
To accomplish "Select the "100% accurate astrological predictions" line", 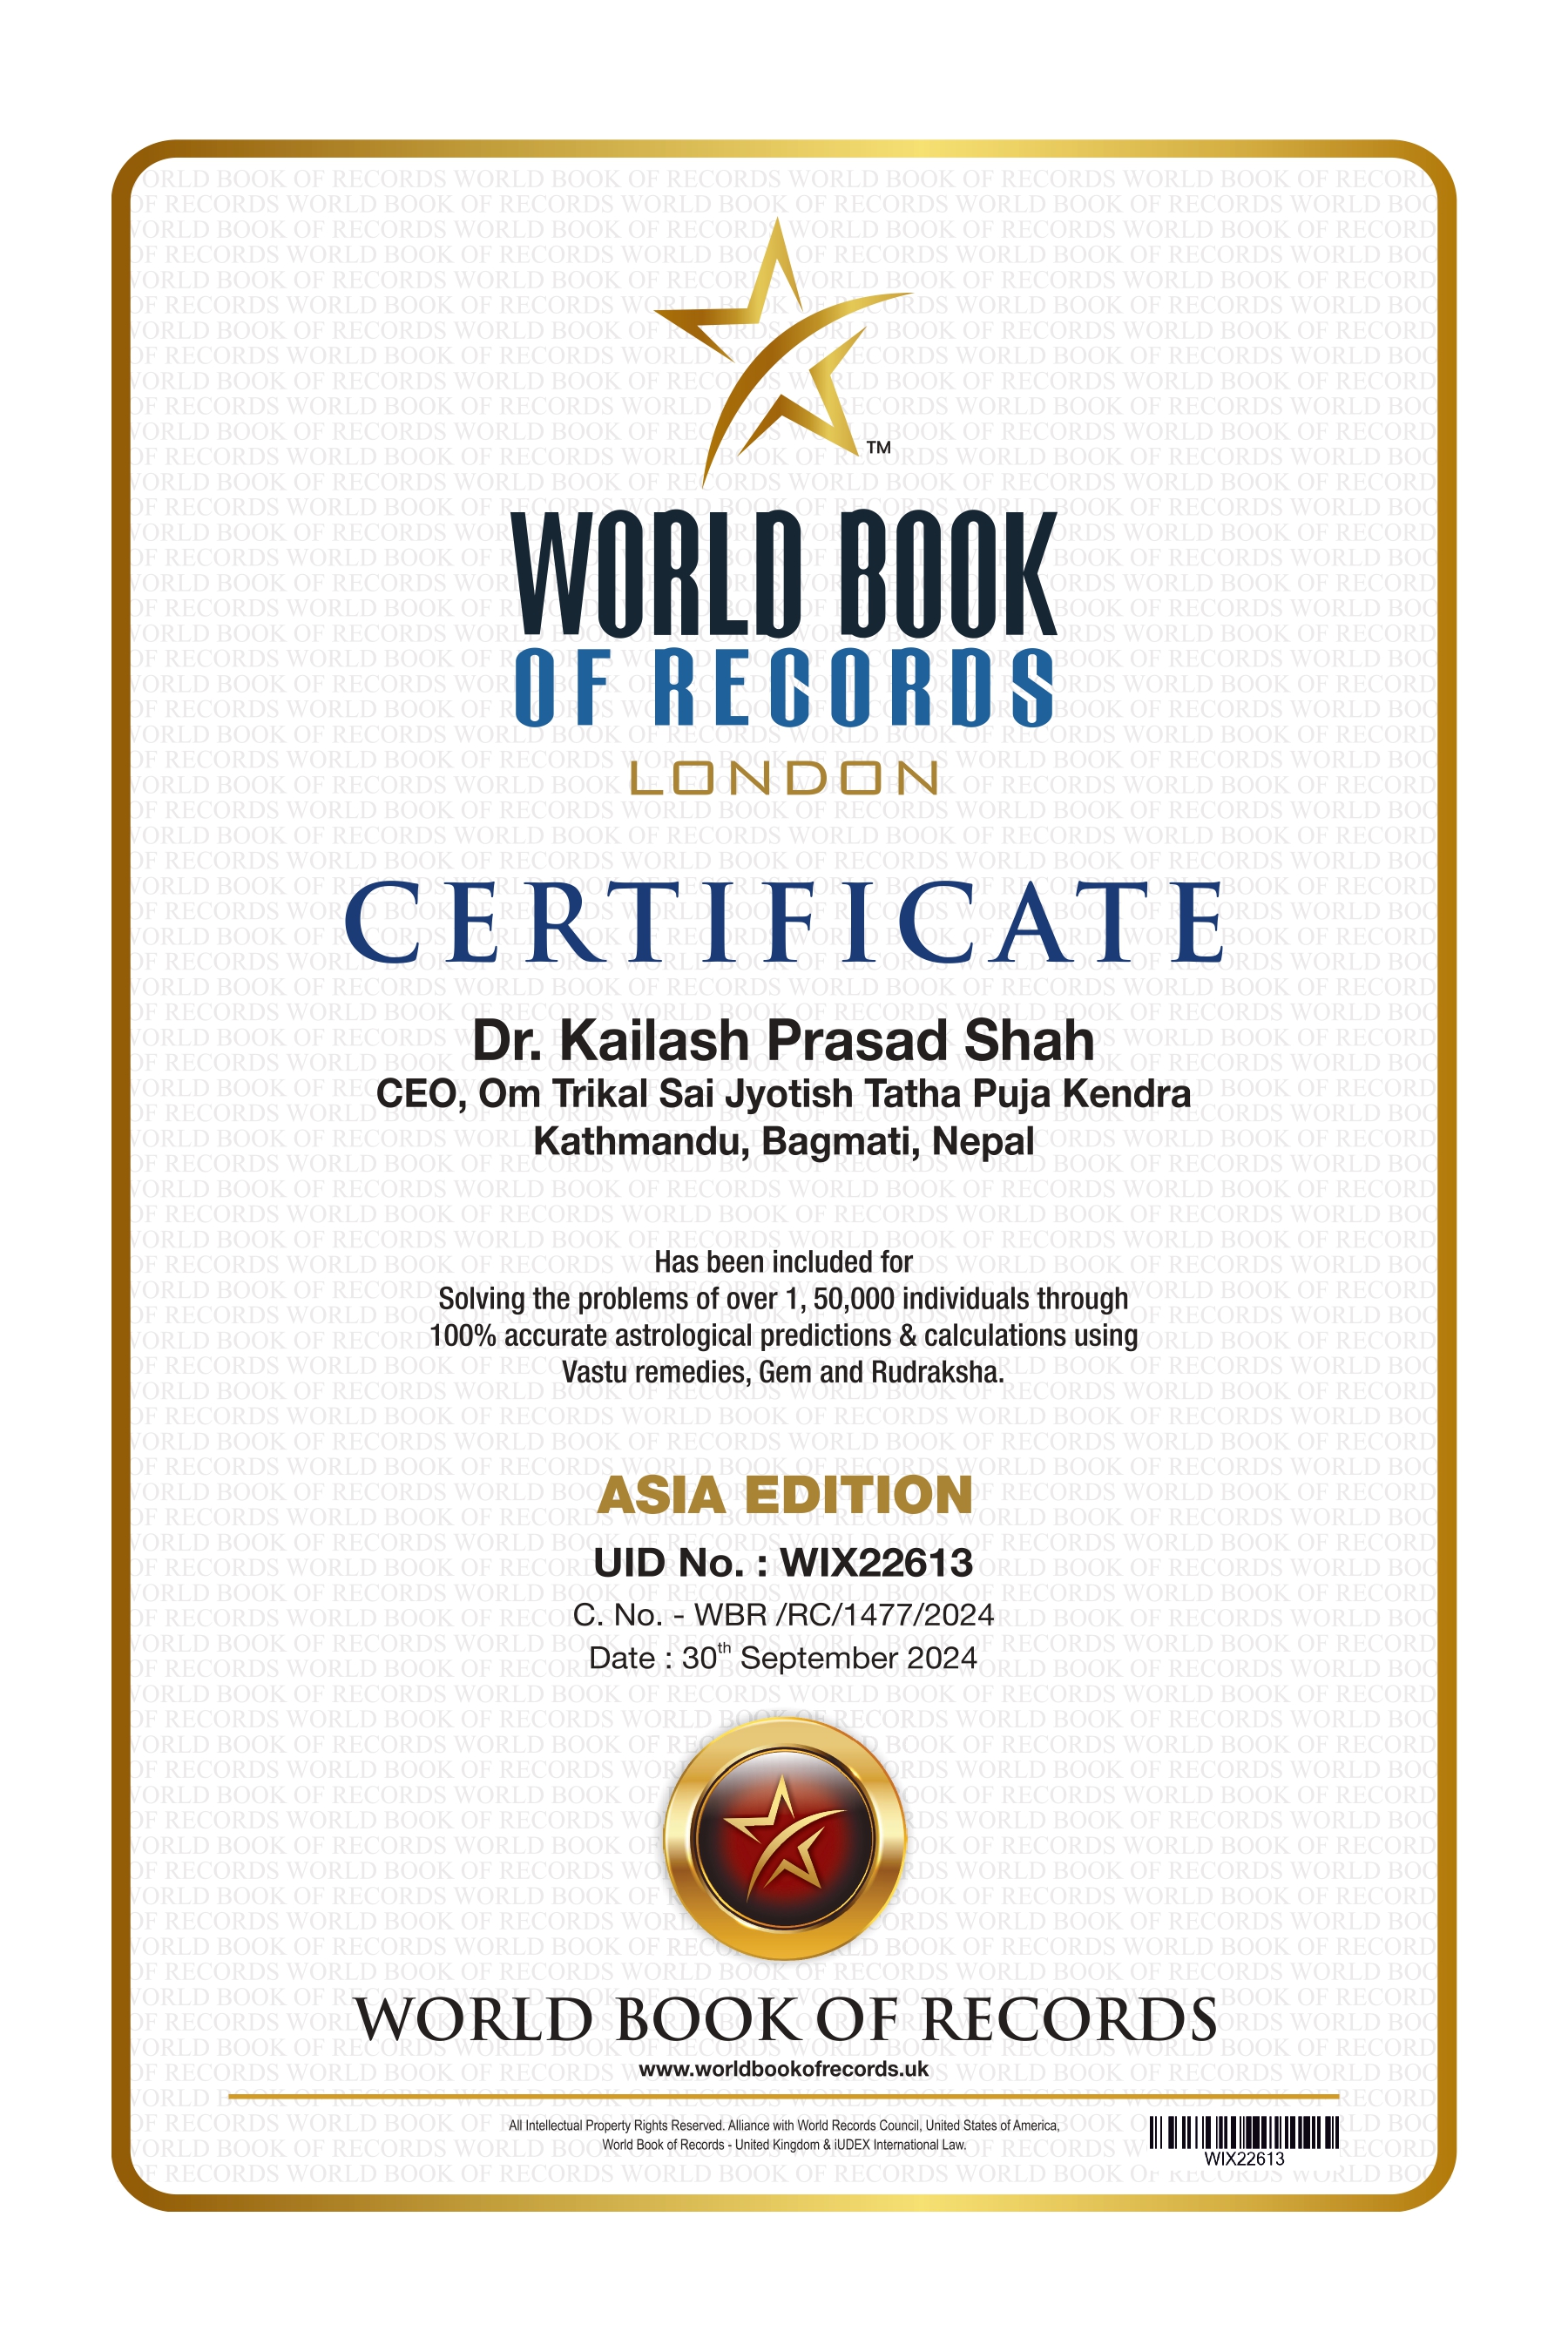I will pyautogui.click(x=783, y=1336).
